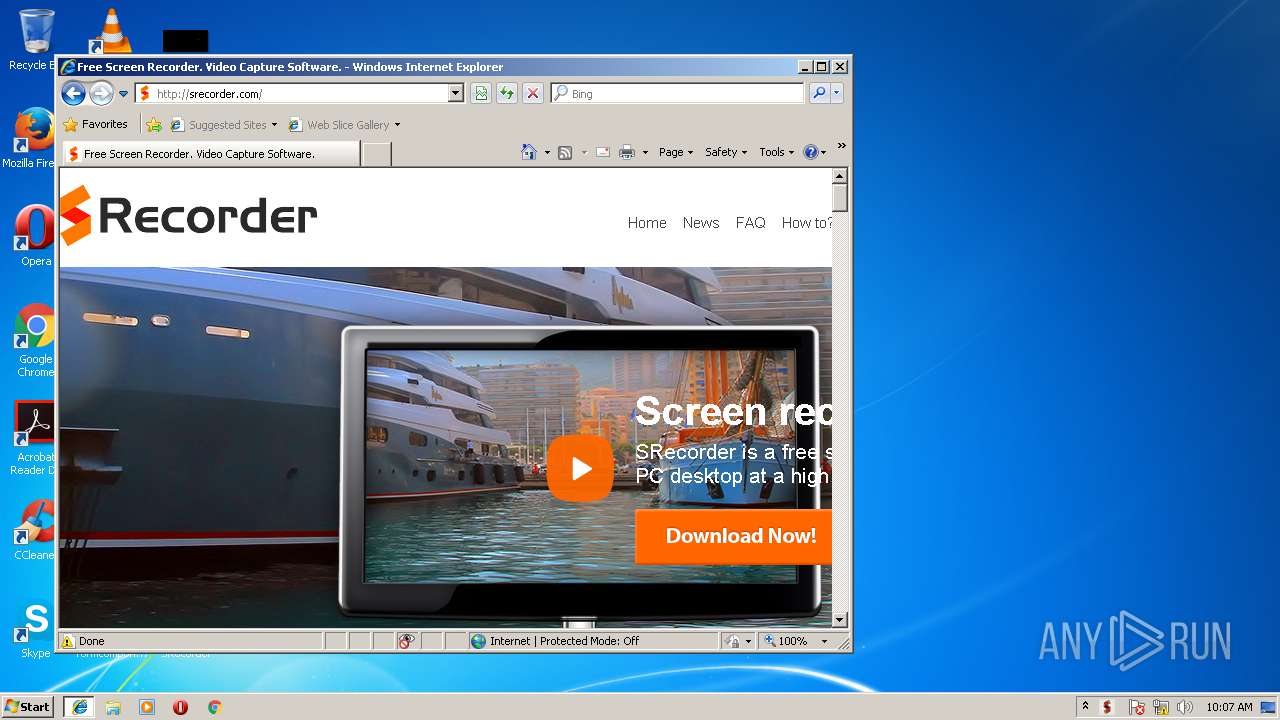Viewport: 1280px width, 720px height.
Task: Click the 100% zoom level button
Action: pos(787,641)
